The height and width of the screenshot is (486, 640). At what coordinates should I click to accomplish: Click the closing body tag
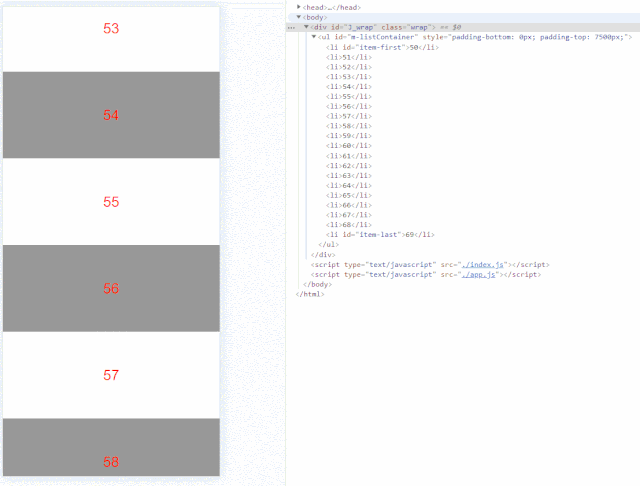point(318,284)
